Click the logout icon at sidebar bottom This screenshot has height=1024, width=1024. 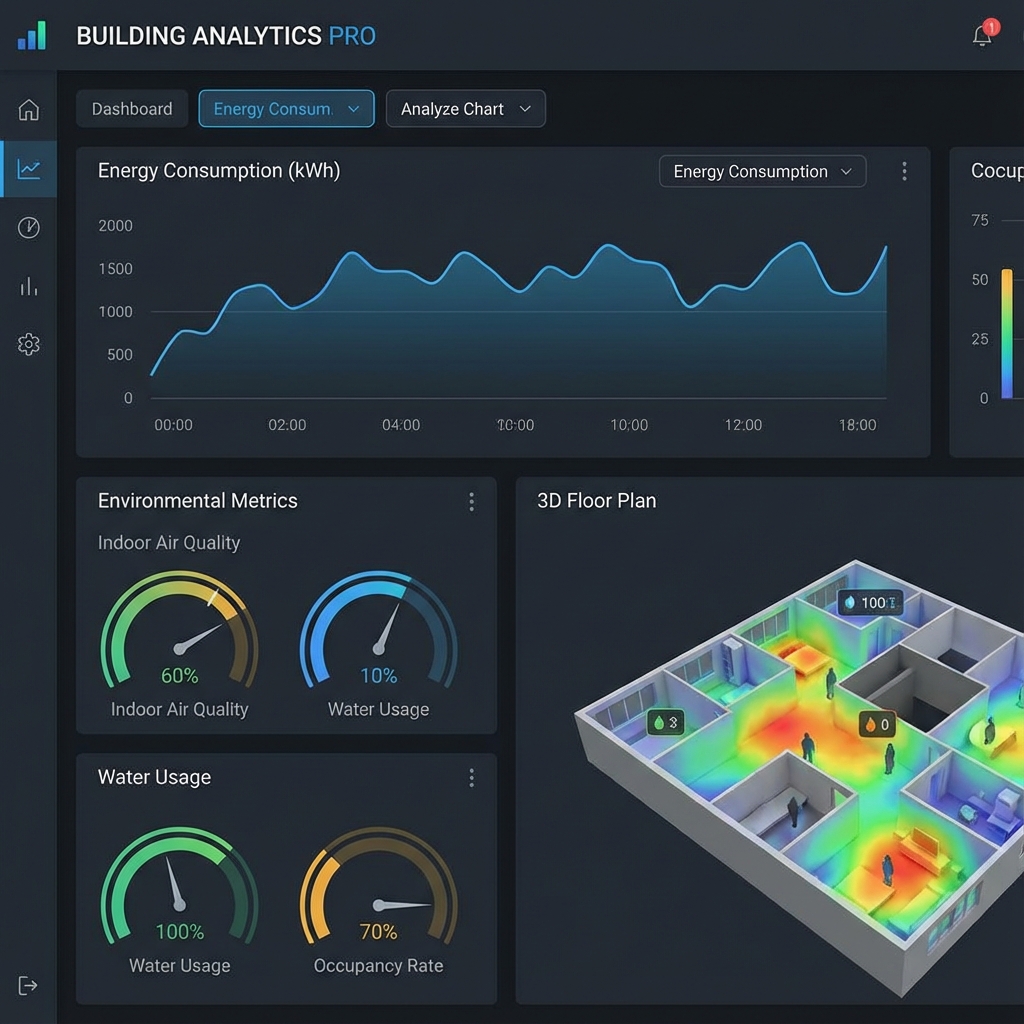pyautogui.click(x=29, y=986)
